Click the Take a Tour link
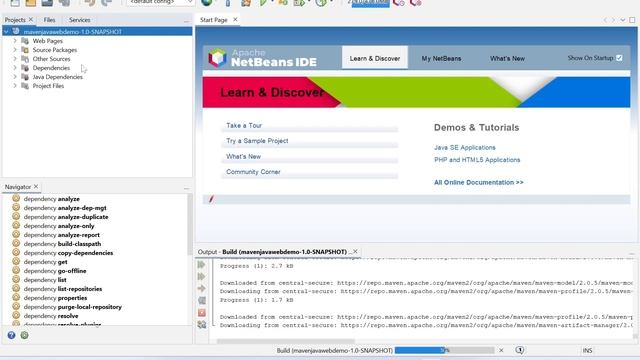 click(244, 125)
